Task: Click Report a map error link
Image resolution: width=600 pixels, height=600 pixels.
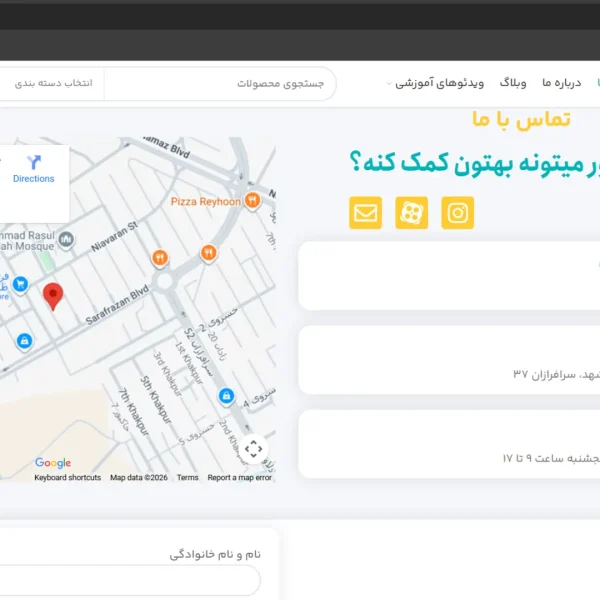Action: (x=240, y=478)
